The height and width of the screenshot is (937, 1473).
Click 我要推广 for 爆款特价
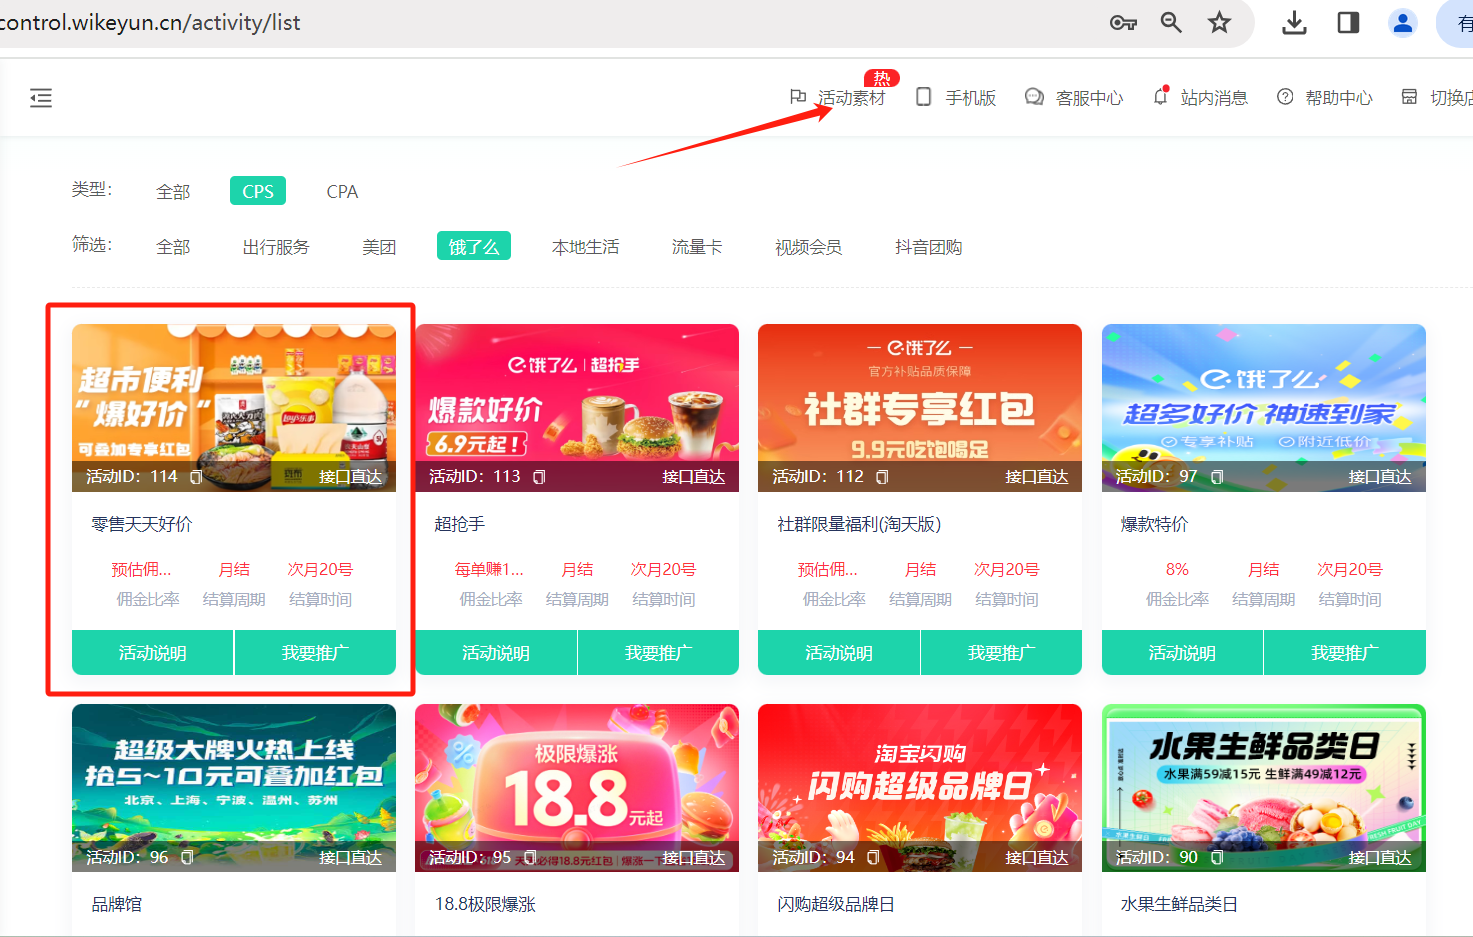click(1345, 653)
